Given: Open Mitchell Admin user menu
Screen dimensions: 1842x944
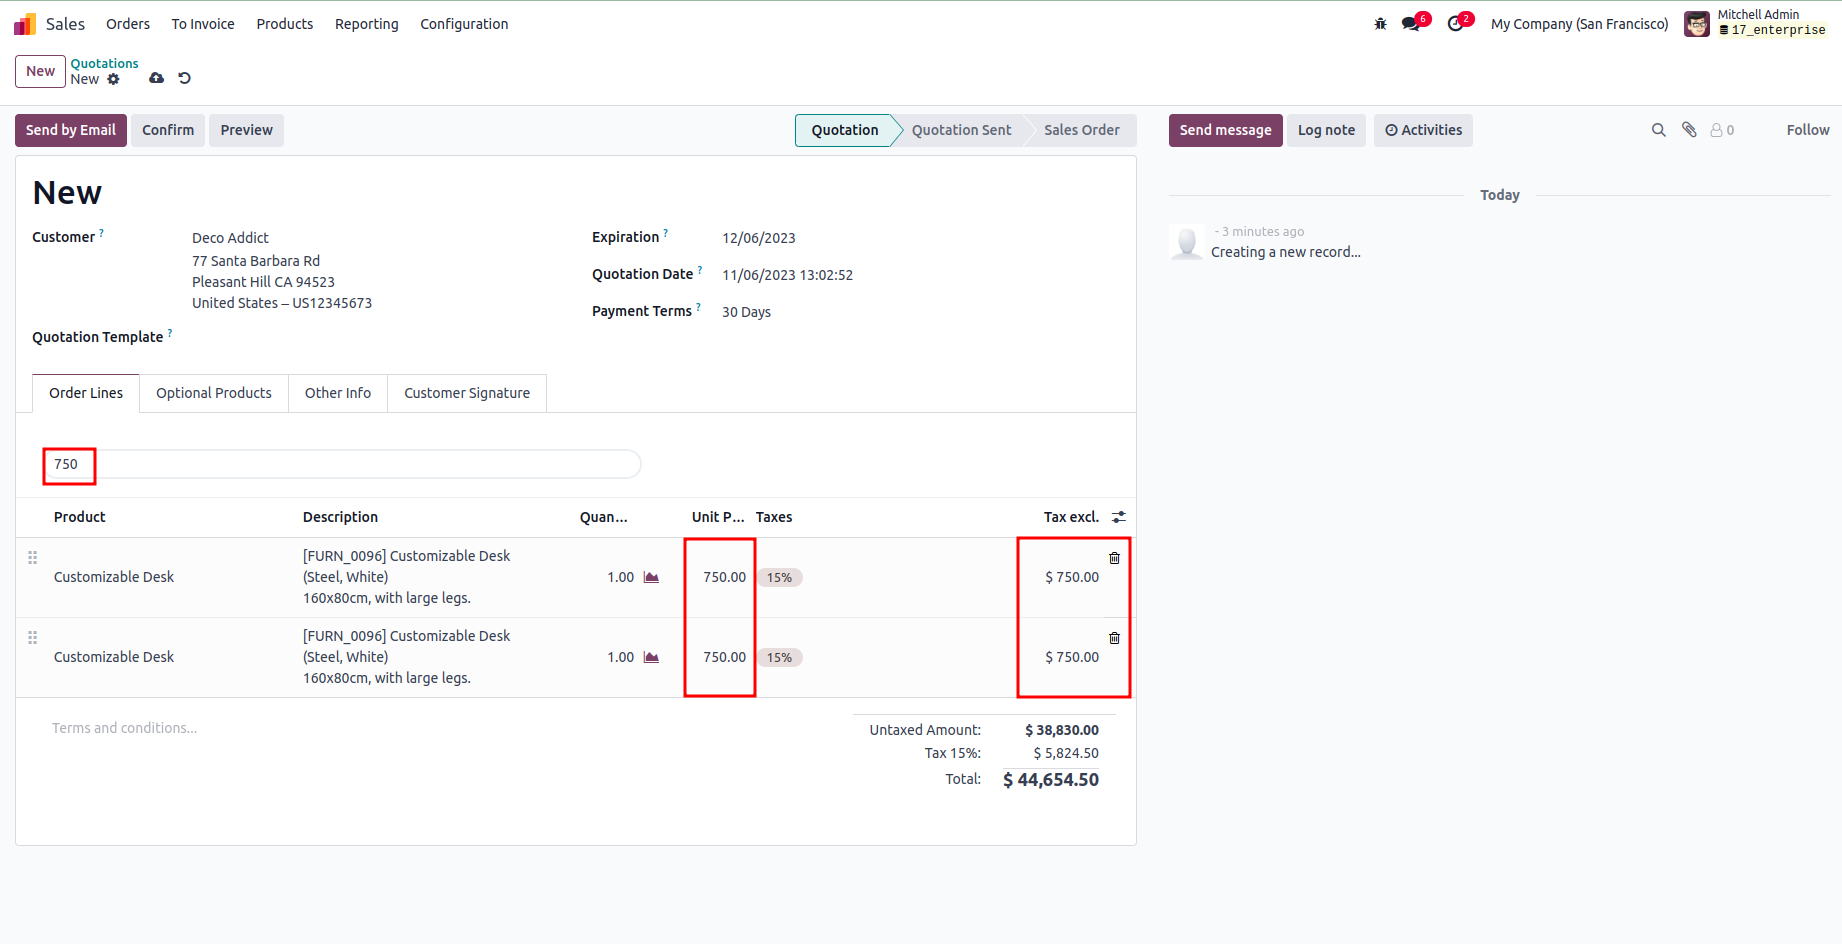Looking at the screenshot, I should pyautogui.click(x=1756, y=23).
